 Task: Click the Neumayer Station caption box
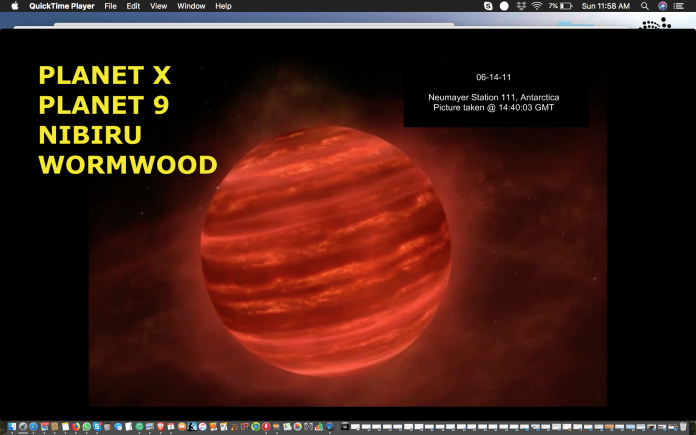point(495,98)
